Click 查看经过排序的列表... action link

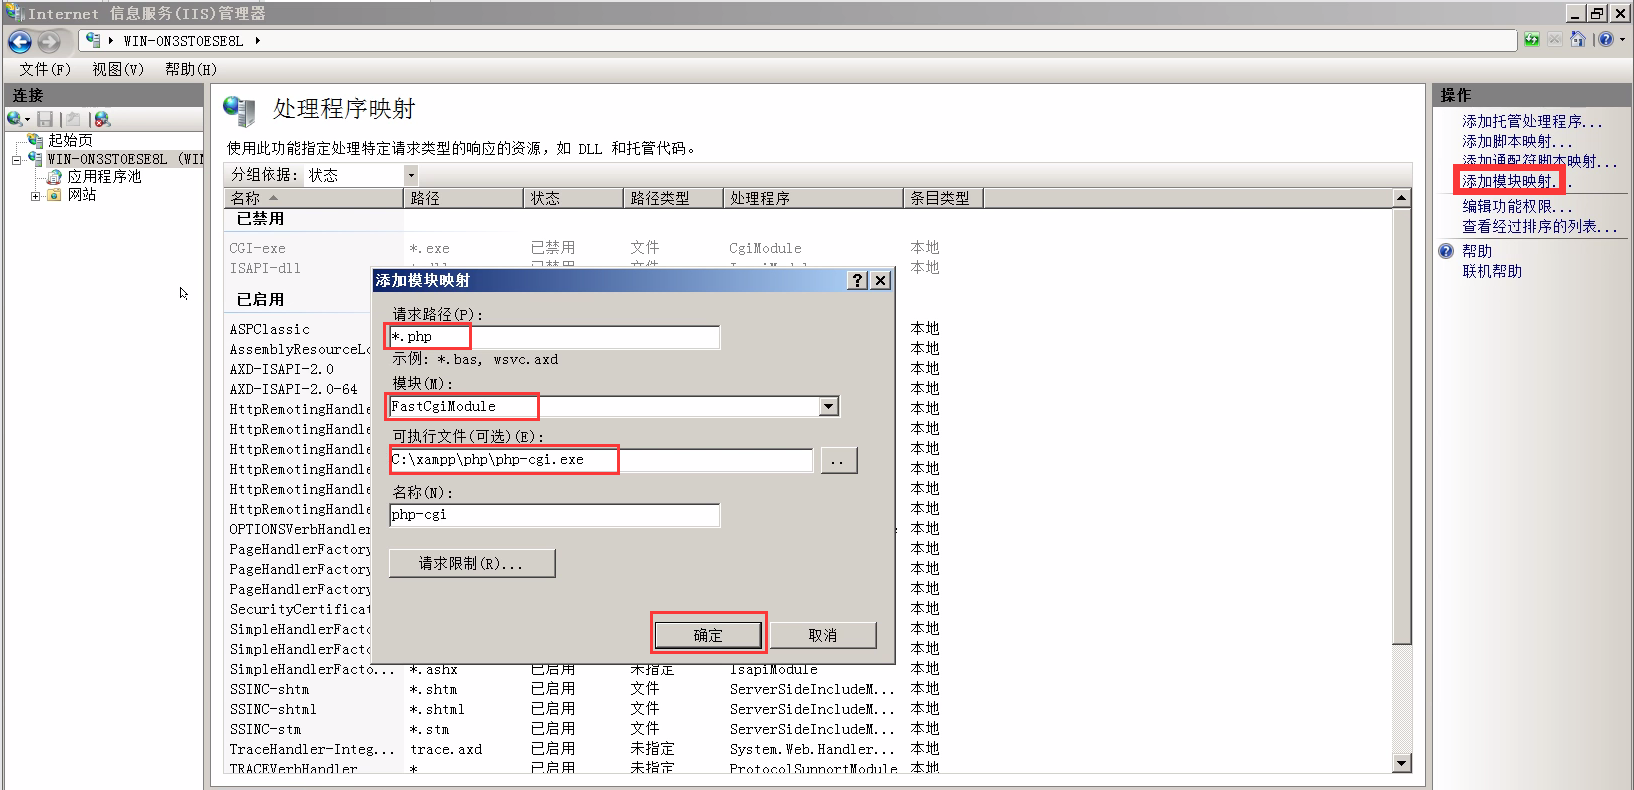[1540, 226]
